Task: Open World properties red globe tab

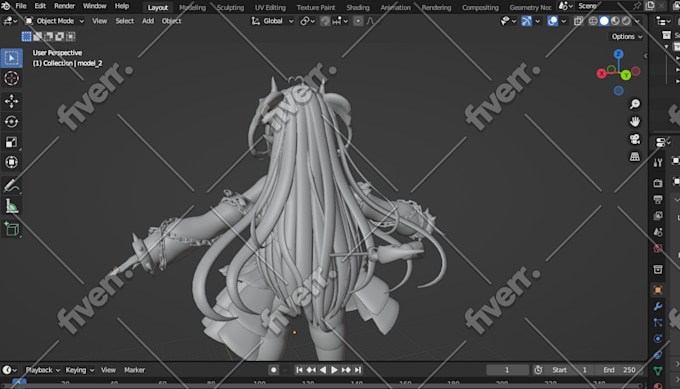Action: [658, 248]
